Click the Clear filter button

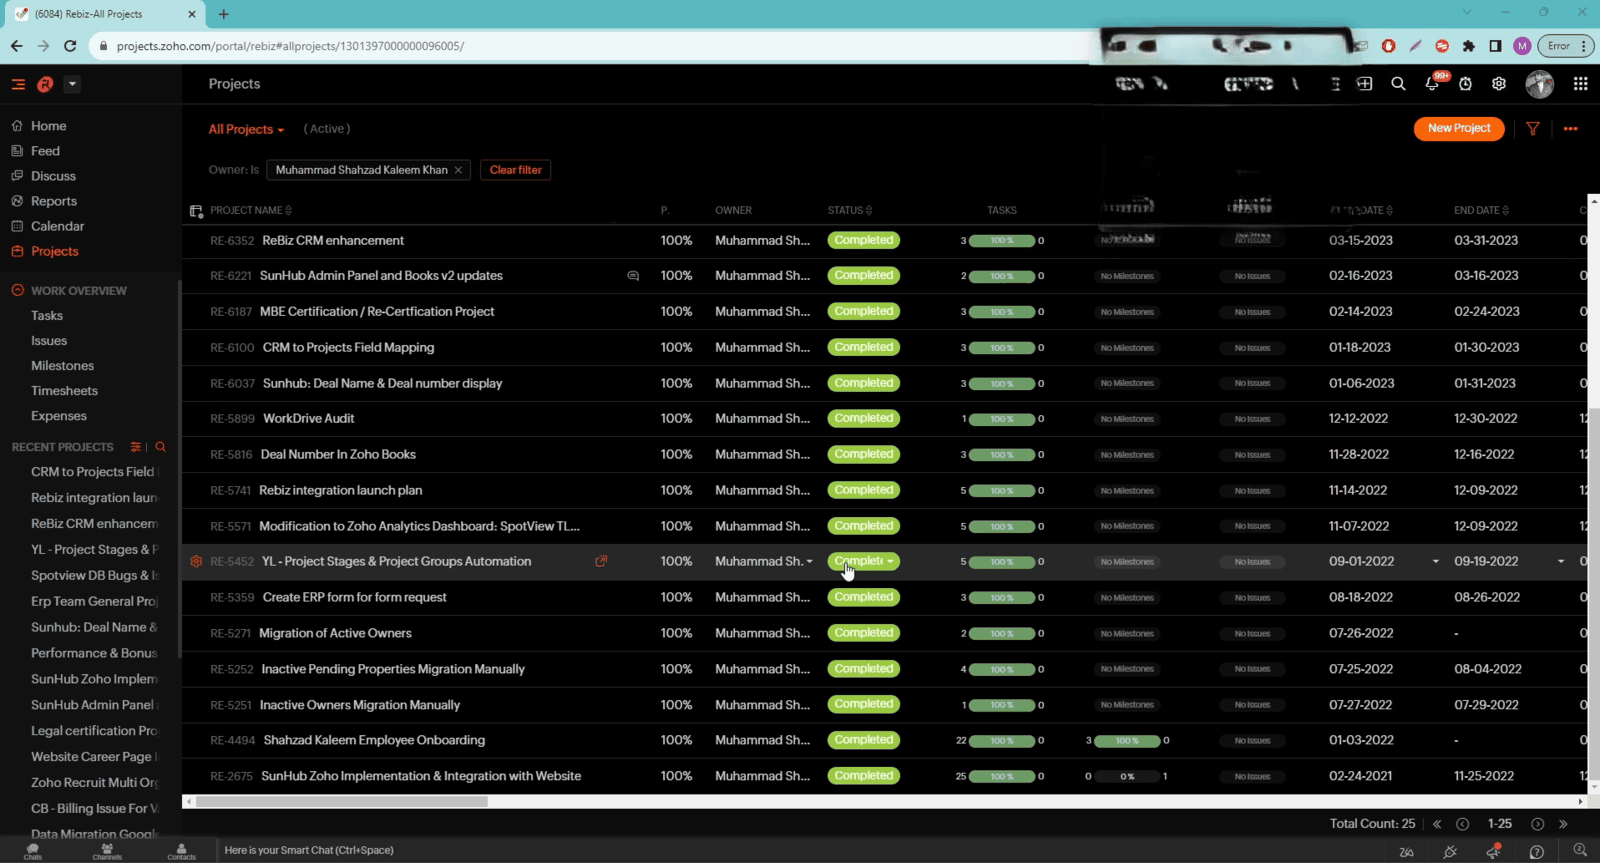[x=515, y=170]
